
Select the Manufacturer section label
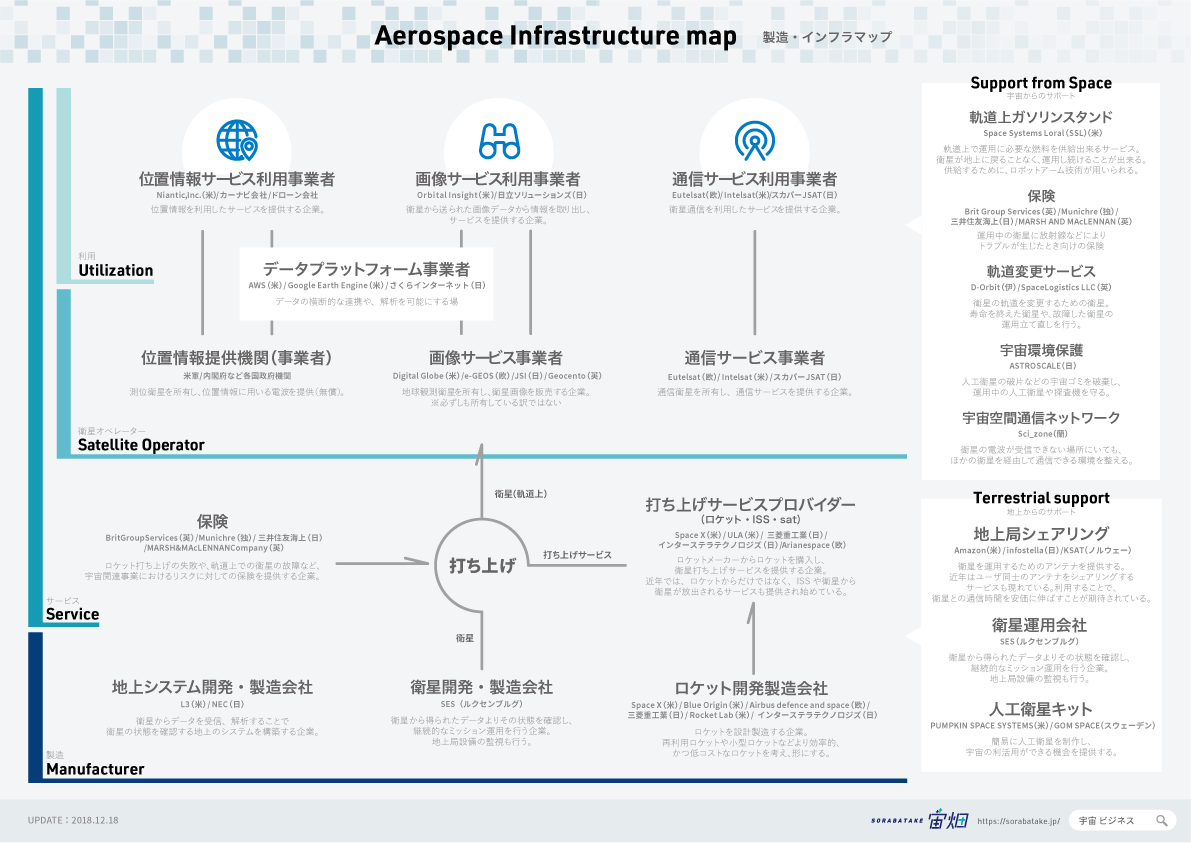(95, 769)
